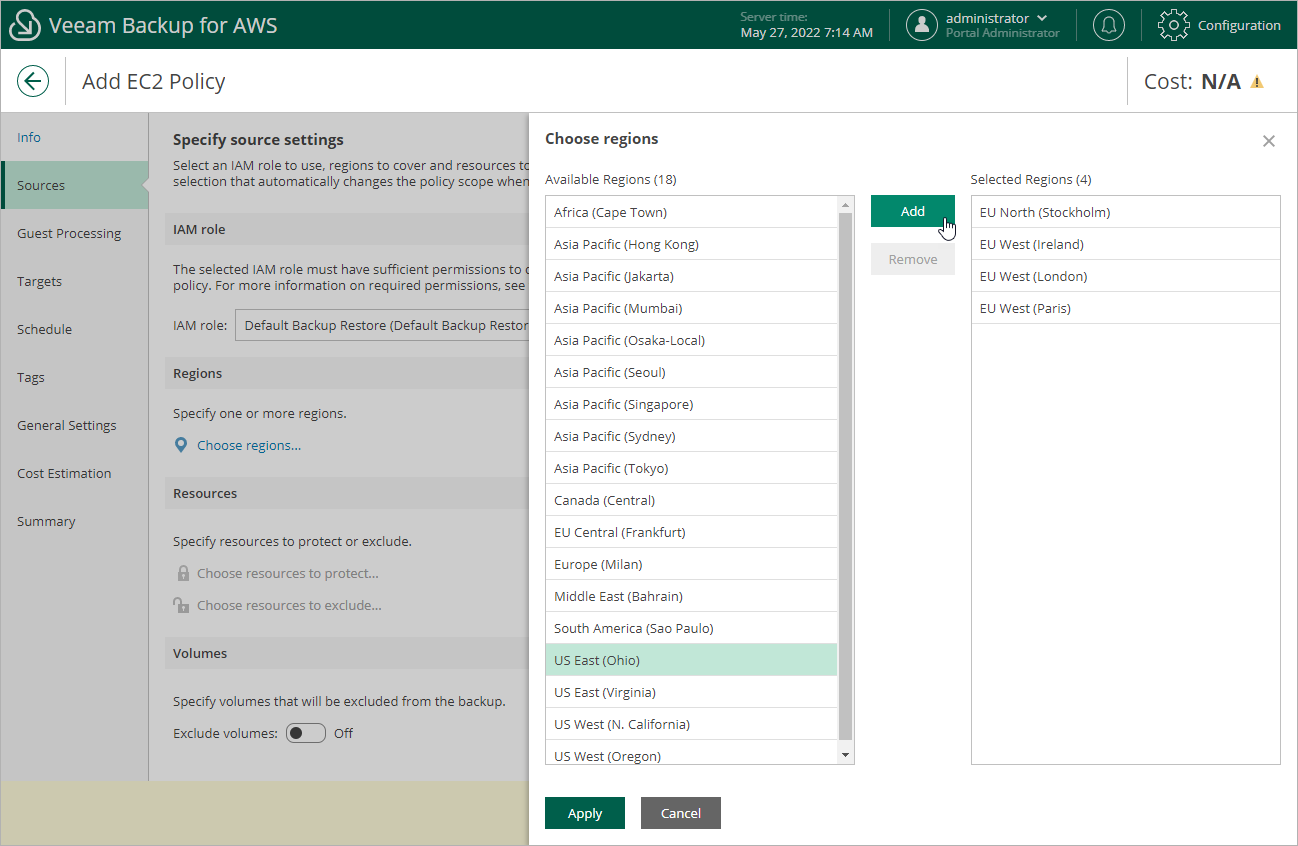Open the Configuration gear

[1173, 25]
